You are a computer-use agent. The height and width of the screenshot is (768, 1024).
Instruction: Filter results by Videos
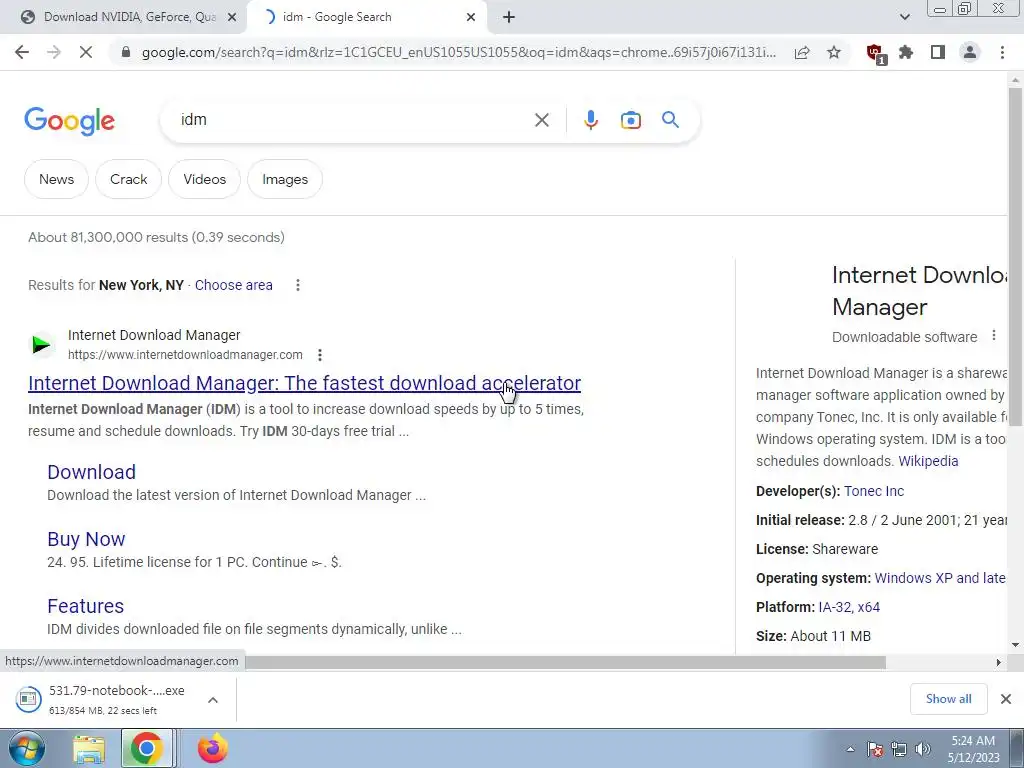[x=204, y=179]
